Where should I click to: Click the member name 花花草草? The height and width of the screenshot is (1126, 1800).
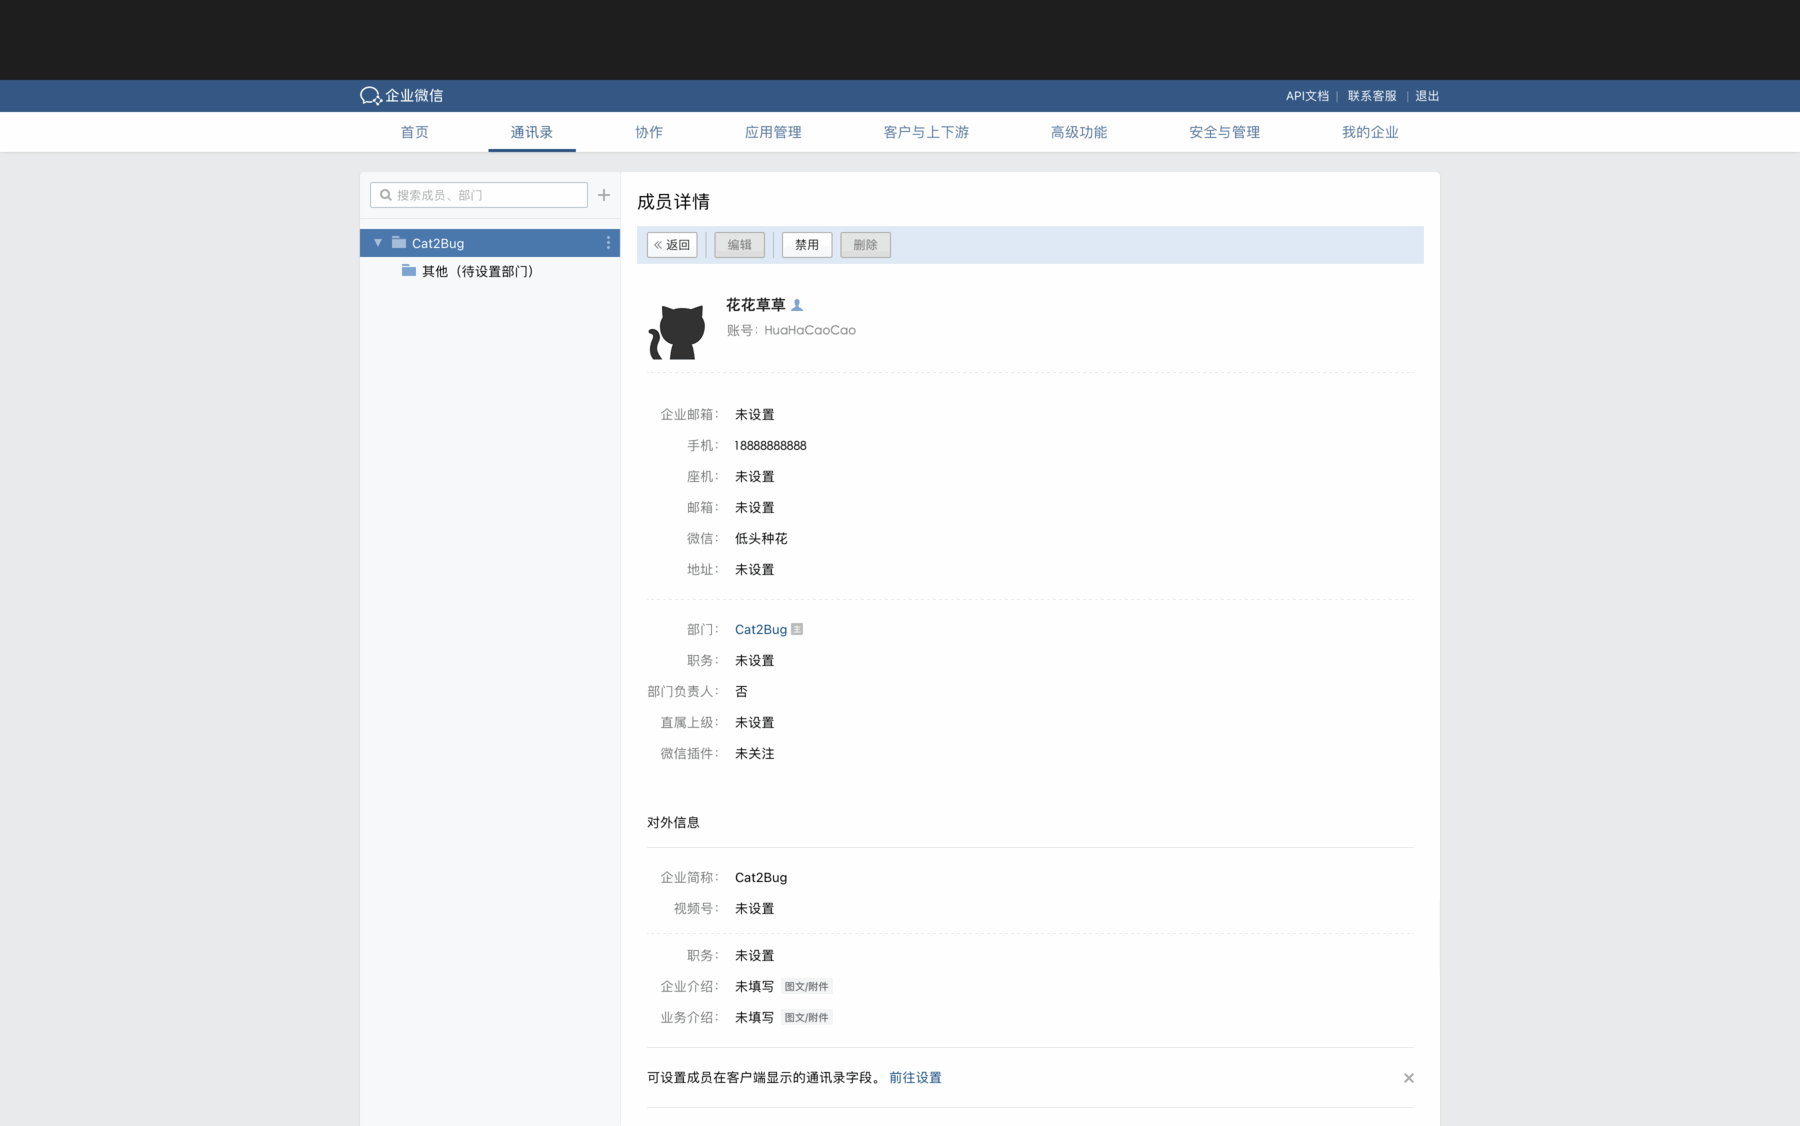(756, 305)
